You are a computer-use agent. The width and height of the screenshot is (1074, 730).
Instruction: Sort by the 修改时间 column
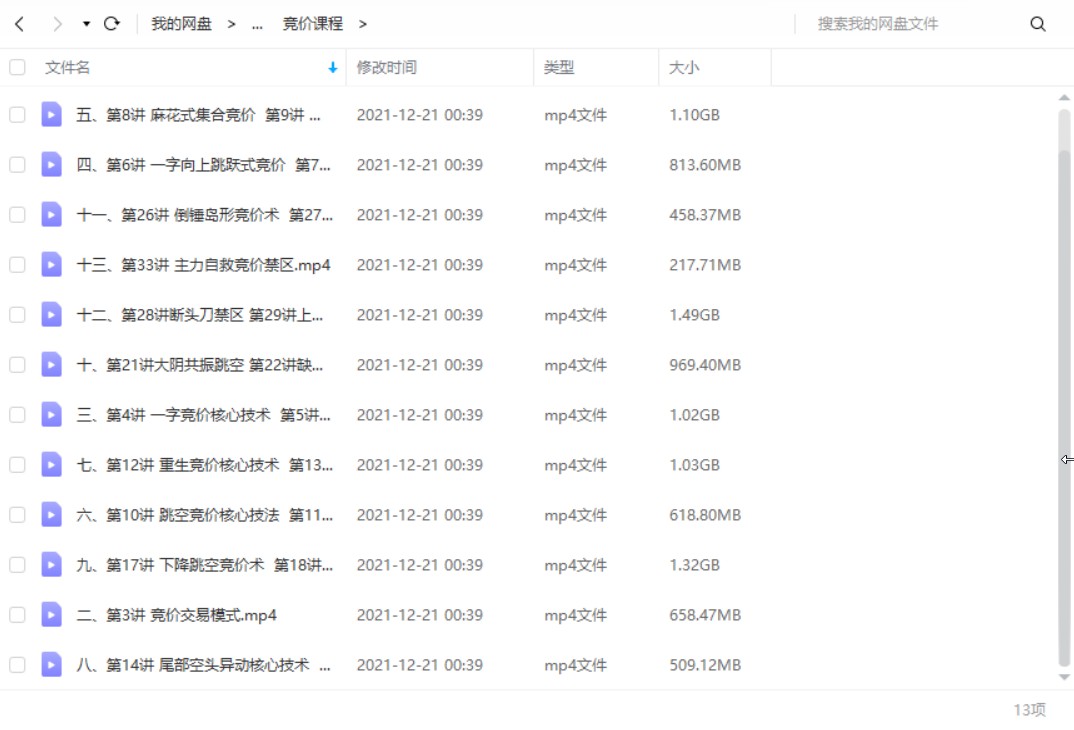[x=384, y=67]
